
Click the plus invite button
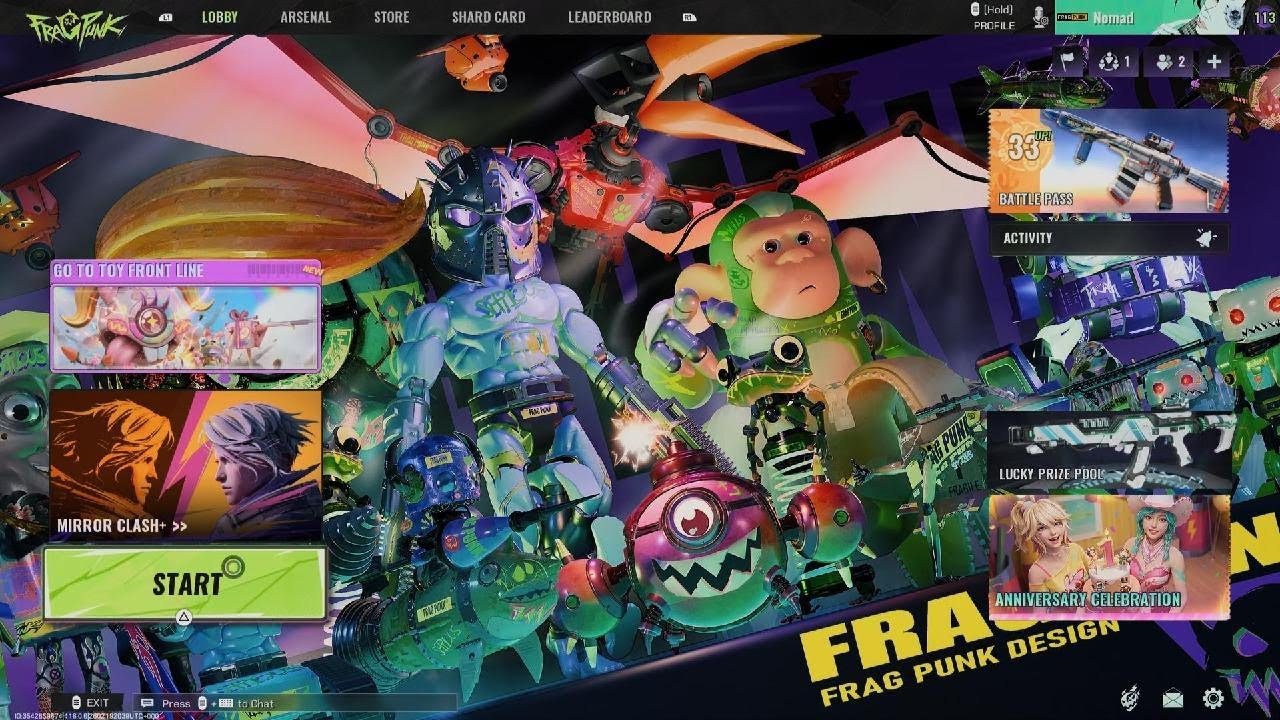click(1213, 62)
